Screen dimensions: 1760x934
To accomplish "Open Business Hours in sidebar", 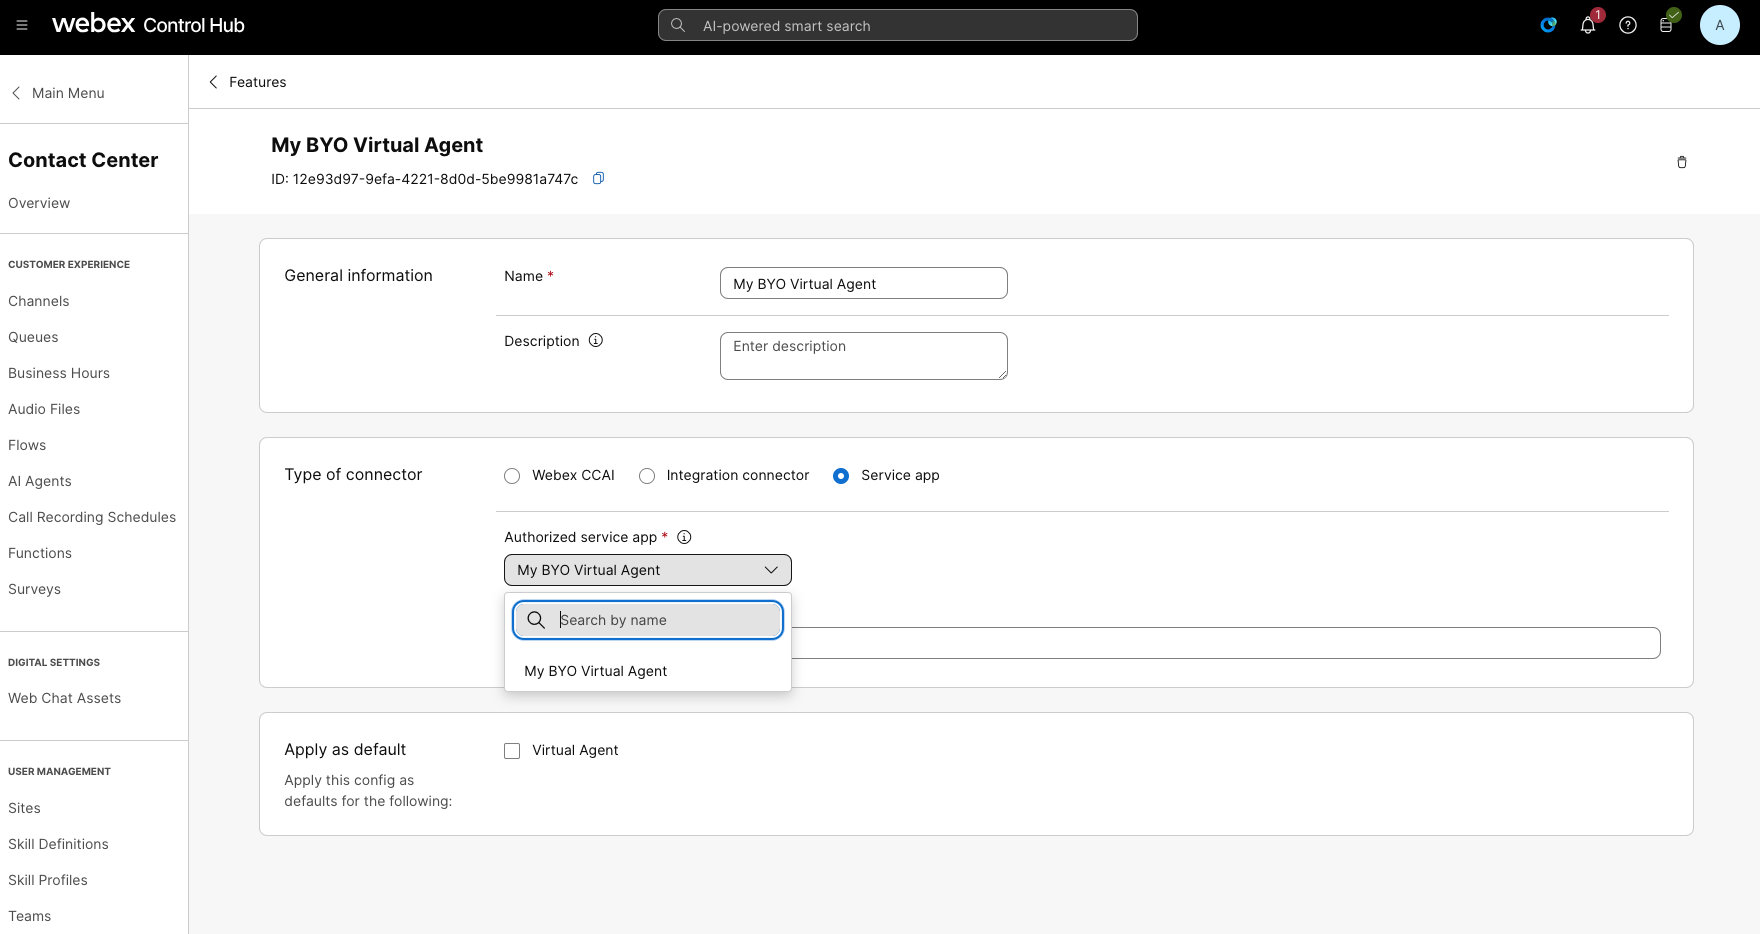I will tap(59, 373).
